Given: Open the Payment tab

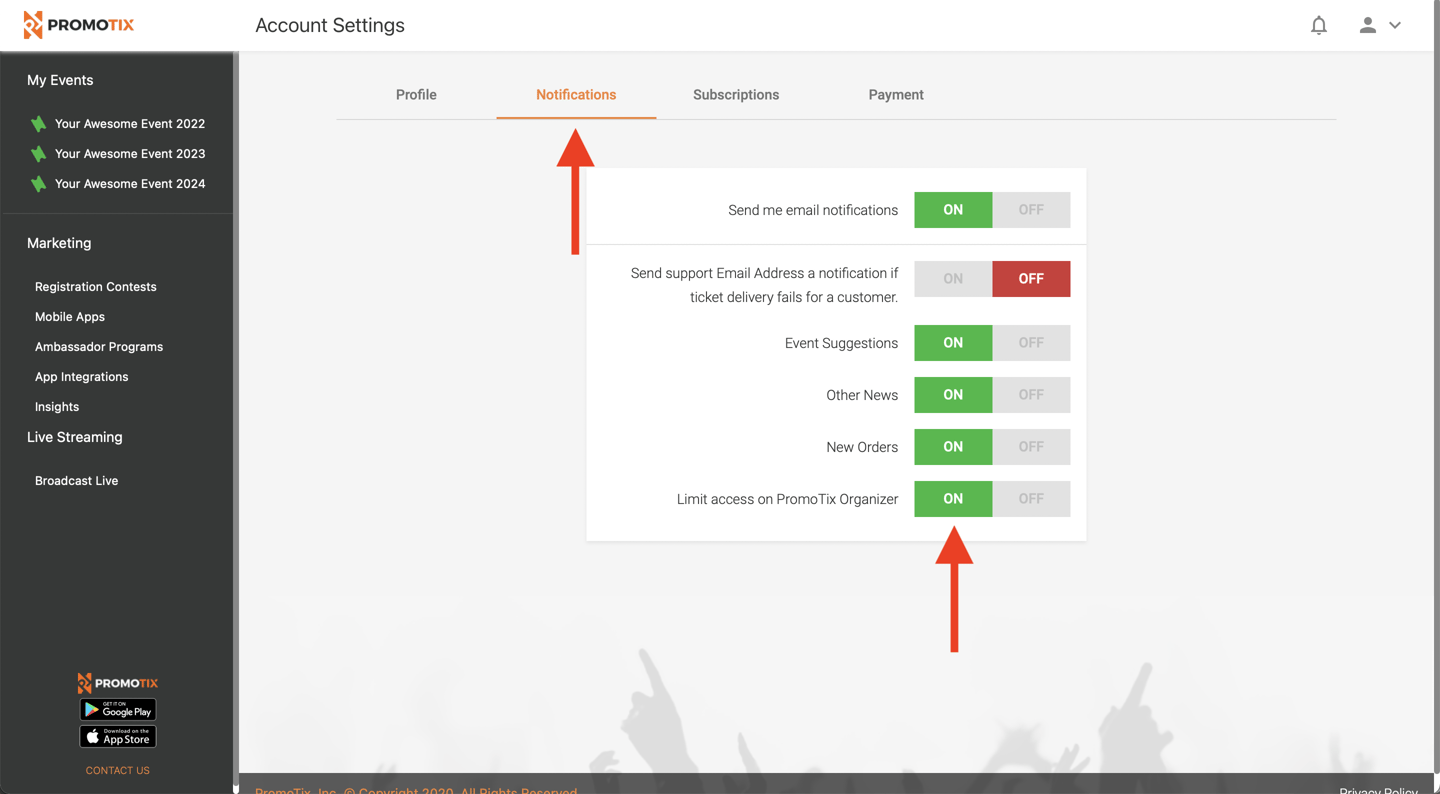Looking at the screenshot, I should (x=895, y=94).
